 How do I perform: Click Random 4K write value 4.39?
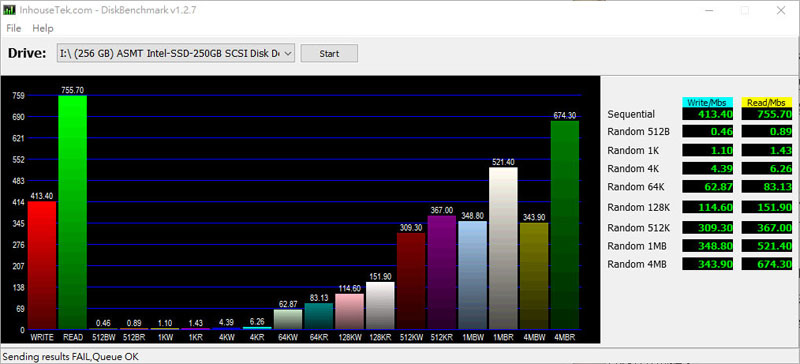(708, 168)
